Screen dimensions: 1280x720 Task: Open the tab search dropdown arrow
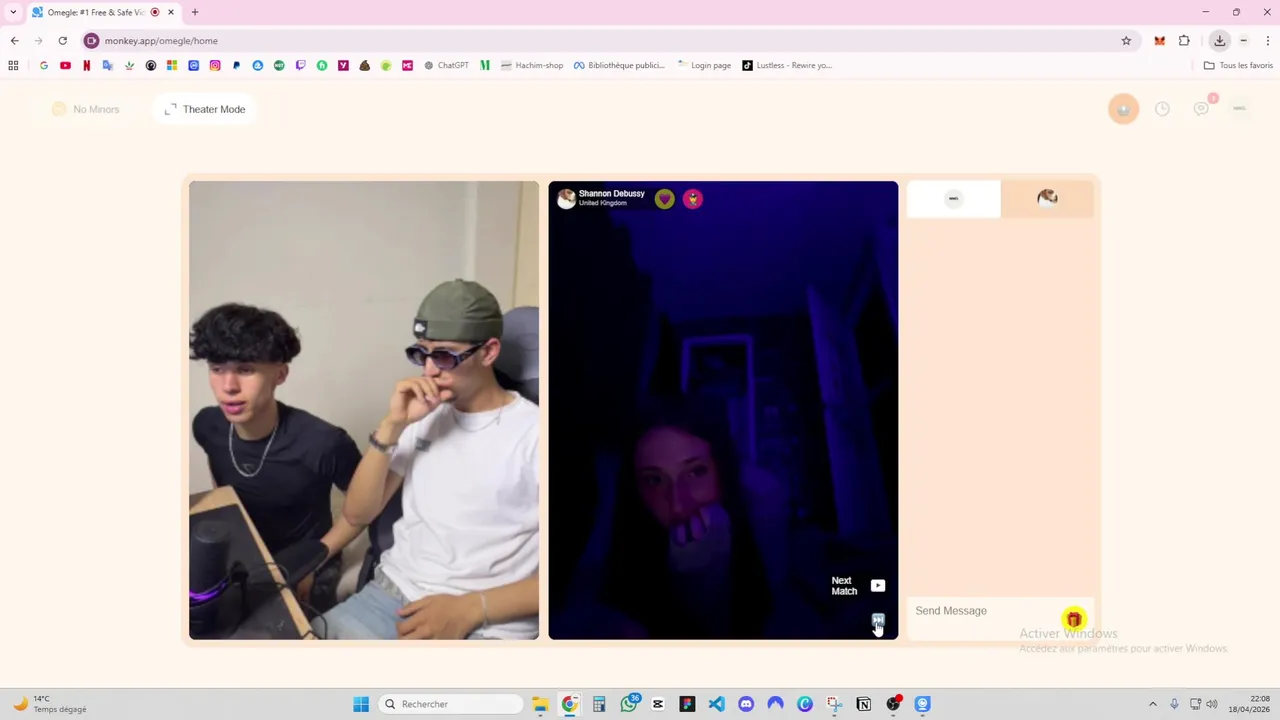coord(13,12)
